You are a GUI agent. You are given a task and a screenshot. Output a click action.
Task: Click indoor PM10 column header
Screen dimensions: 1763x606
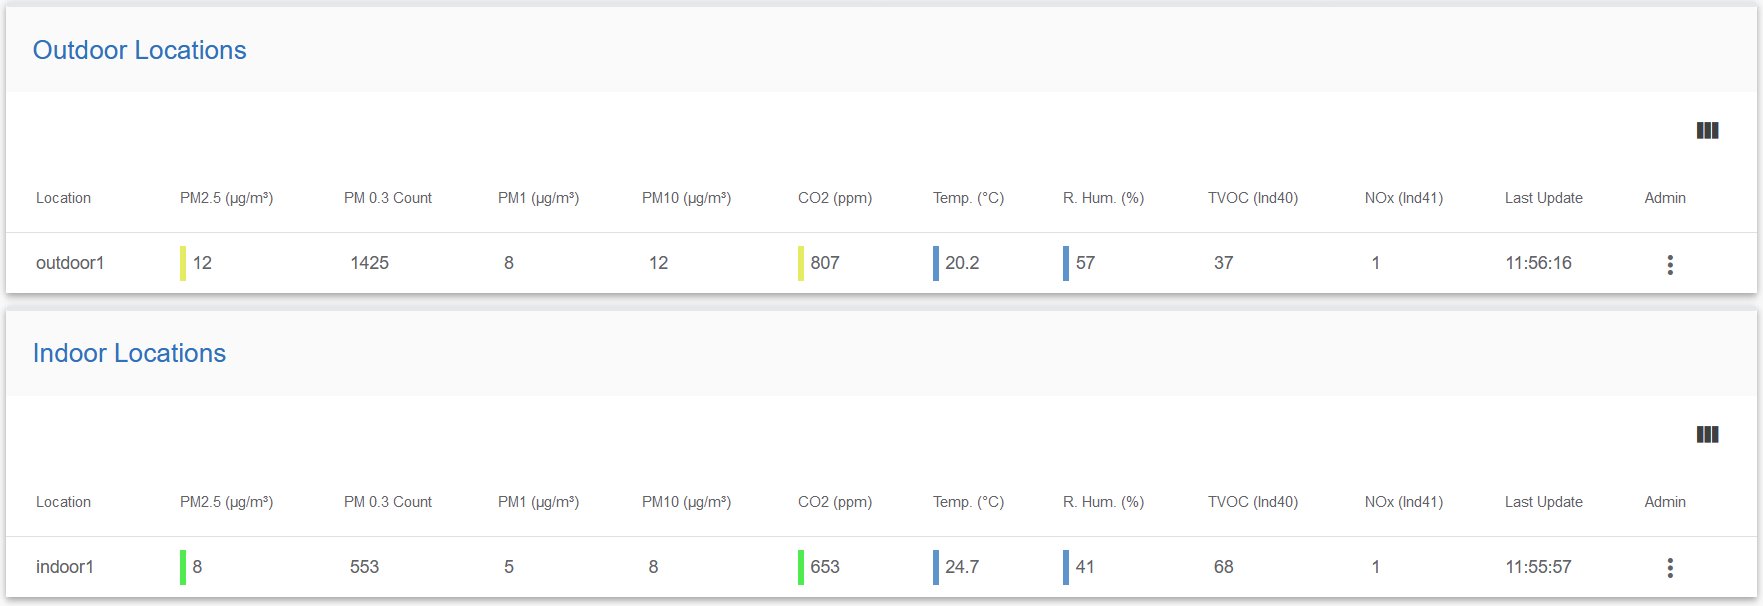[x=686, y=502]
